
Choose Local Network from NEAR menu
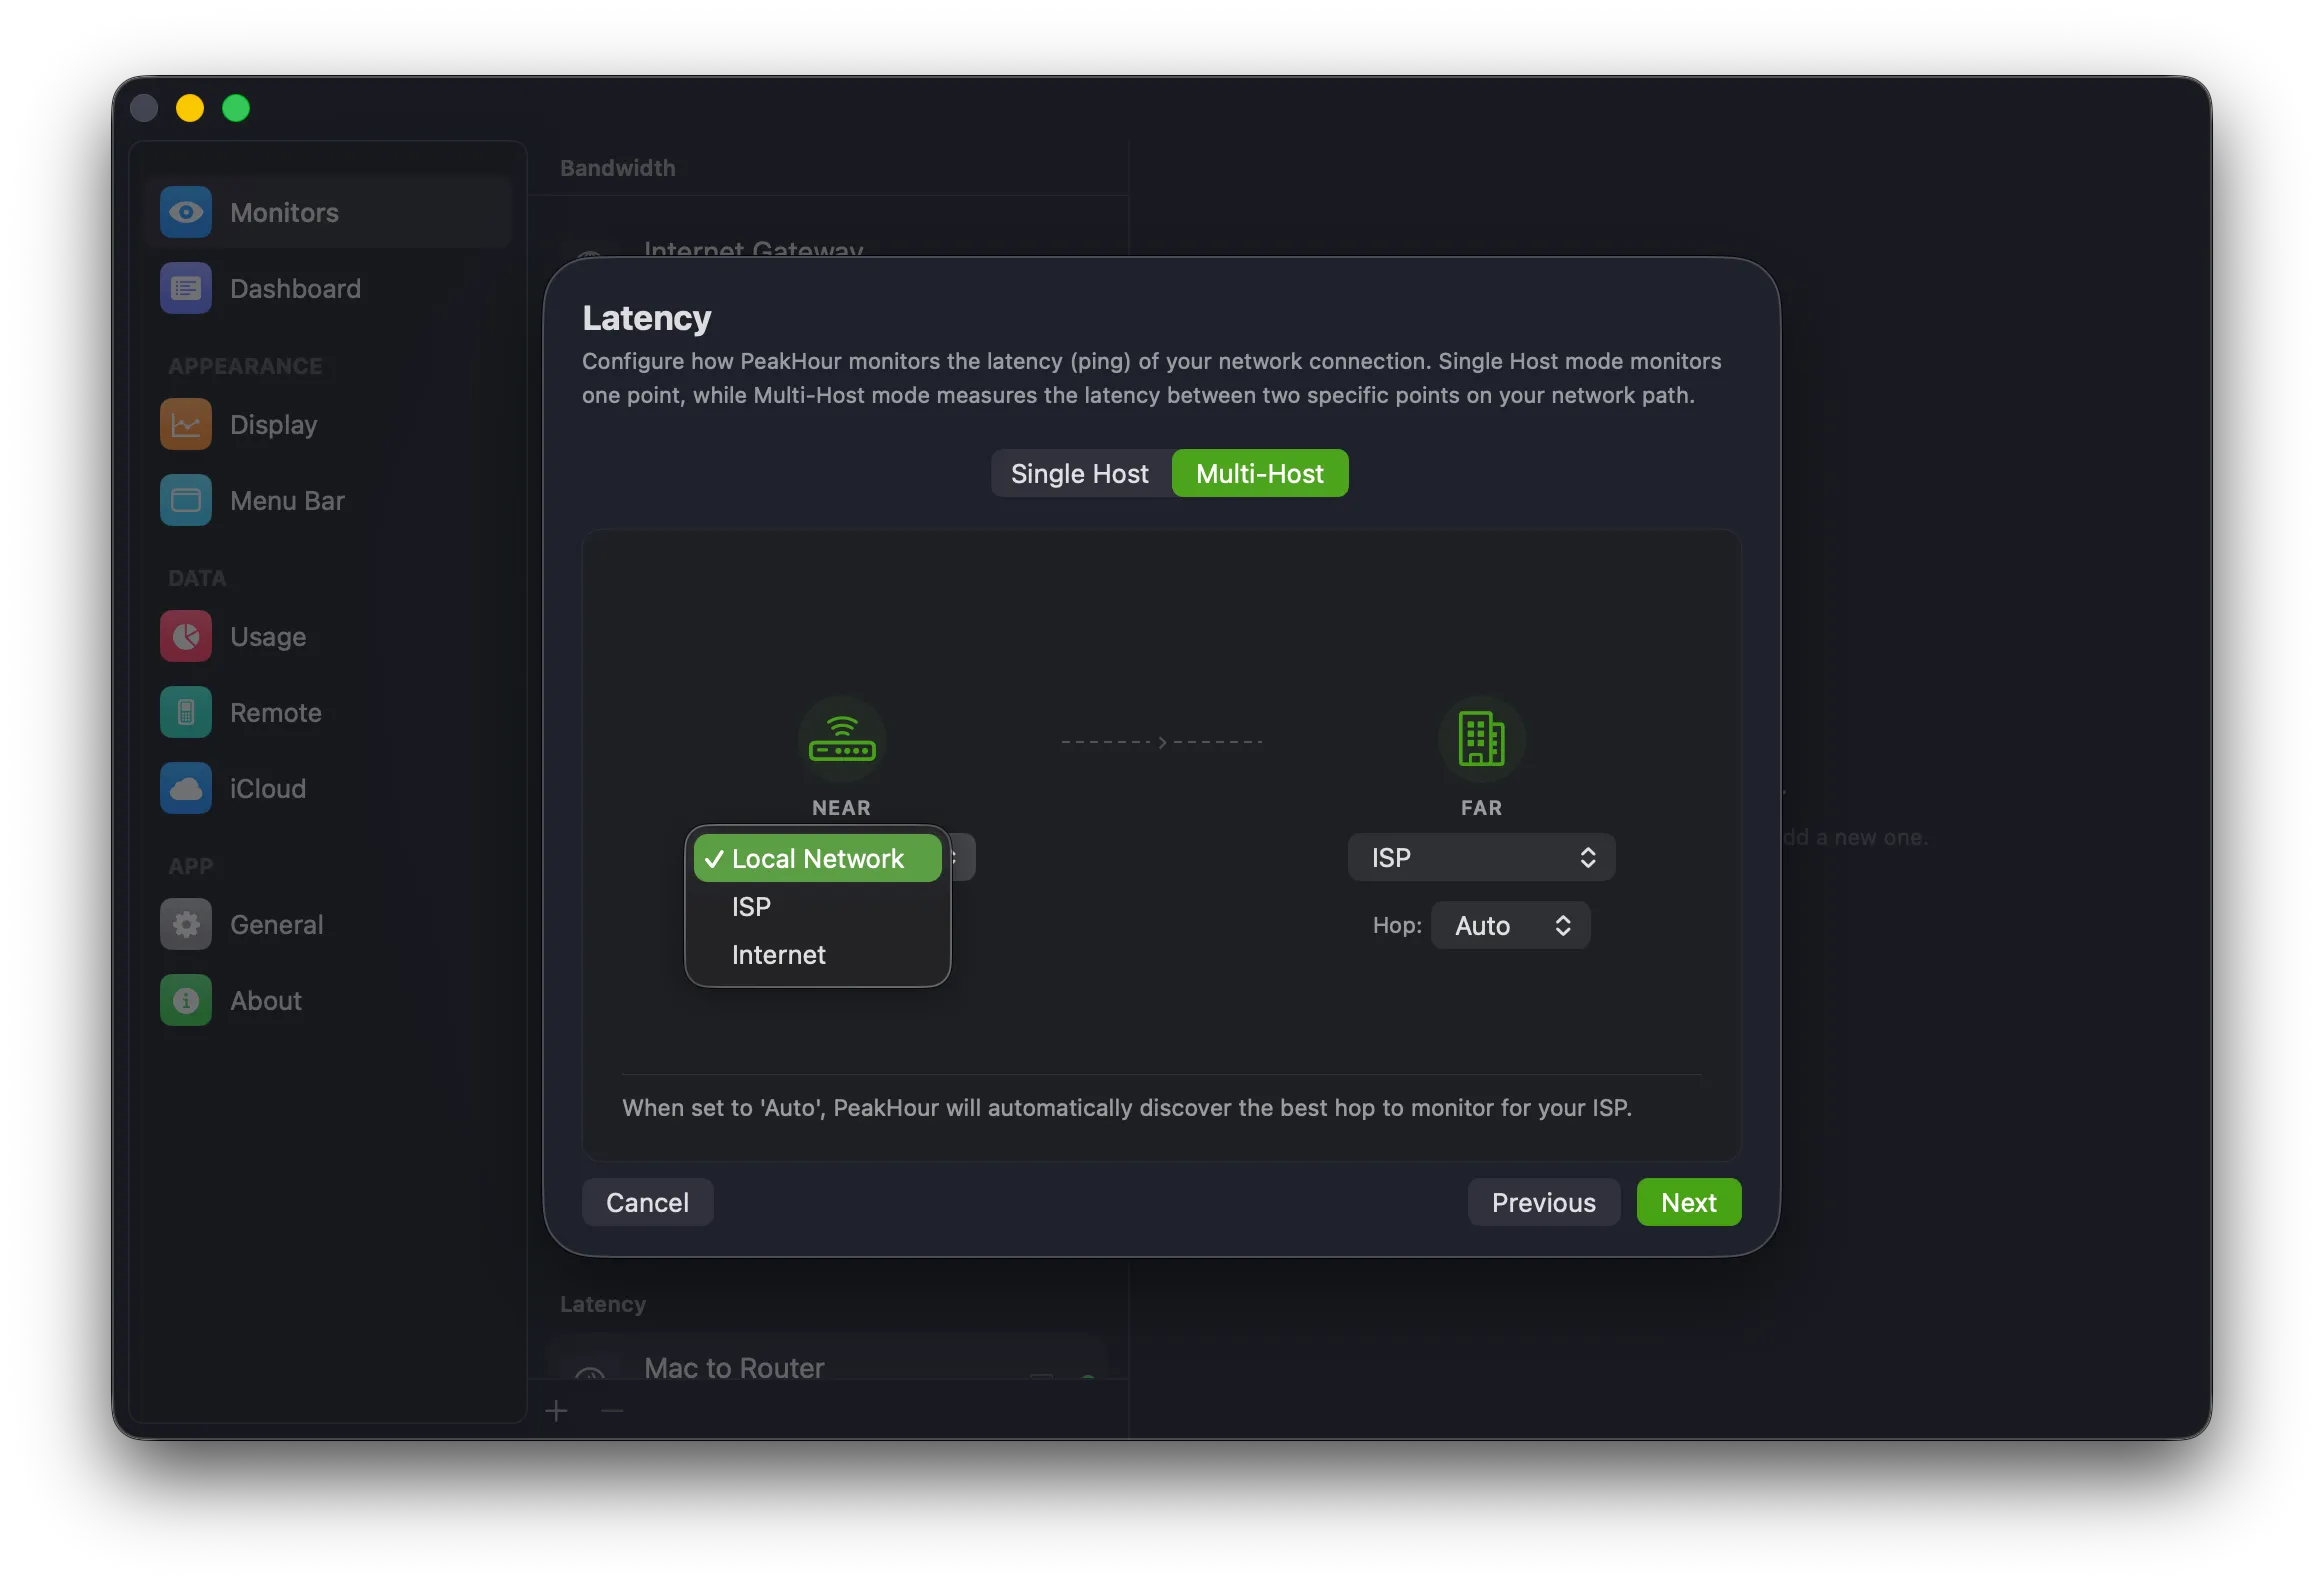pyautogui.click(x=818, y=859)
